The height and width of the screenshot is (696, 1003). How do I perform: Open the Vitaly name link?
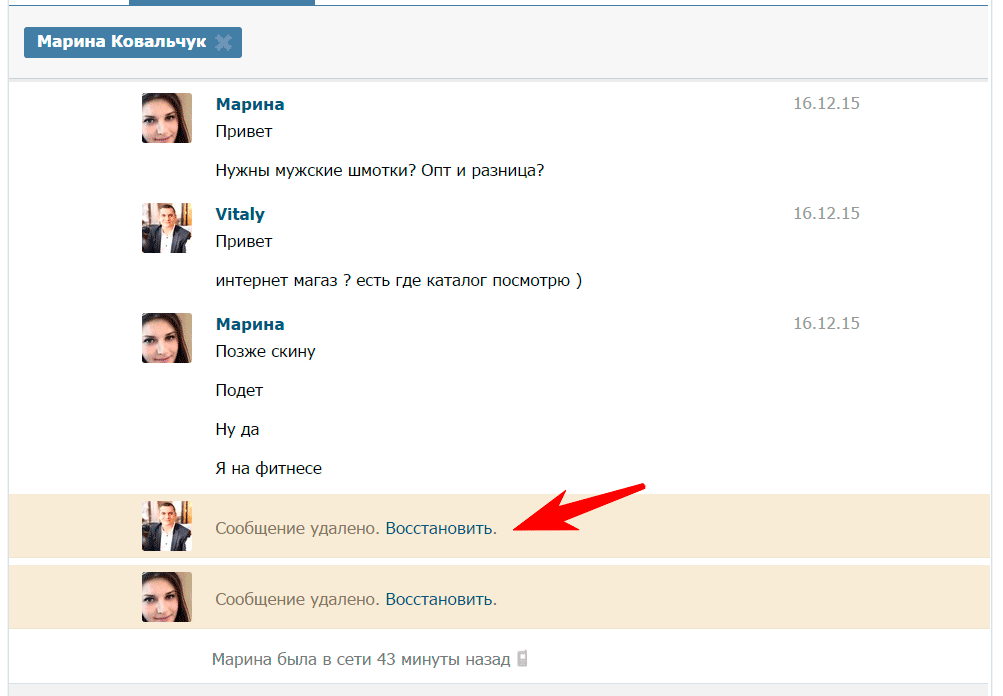pyautogui.click(x=240, y=214)
